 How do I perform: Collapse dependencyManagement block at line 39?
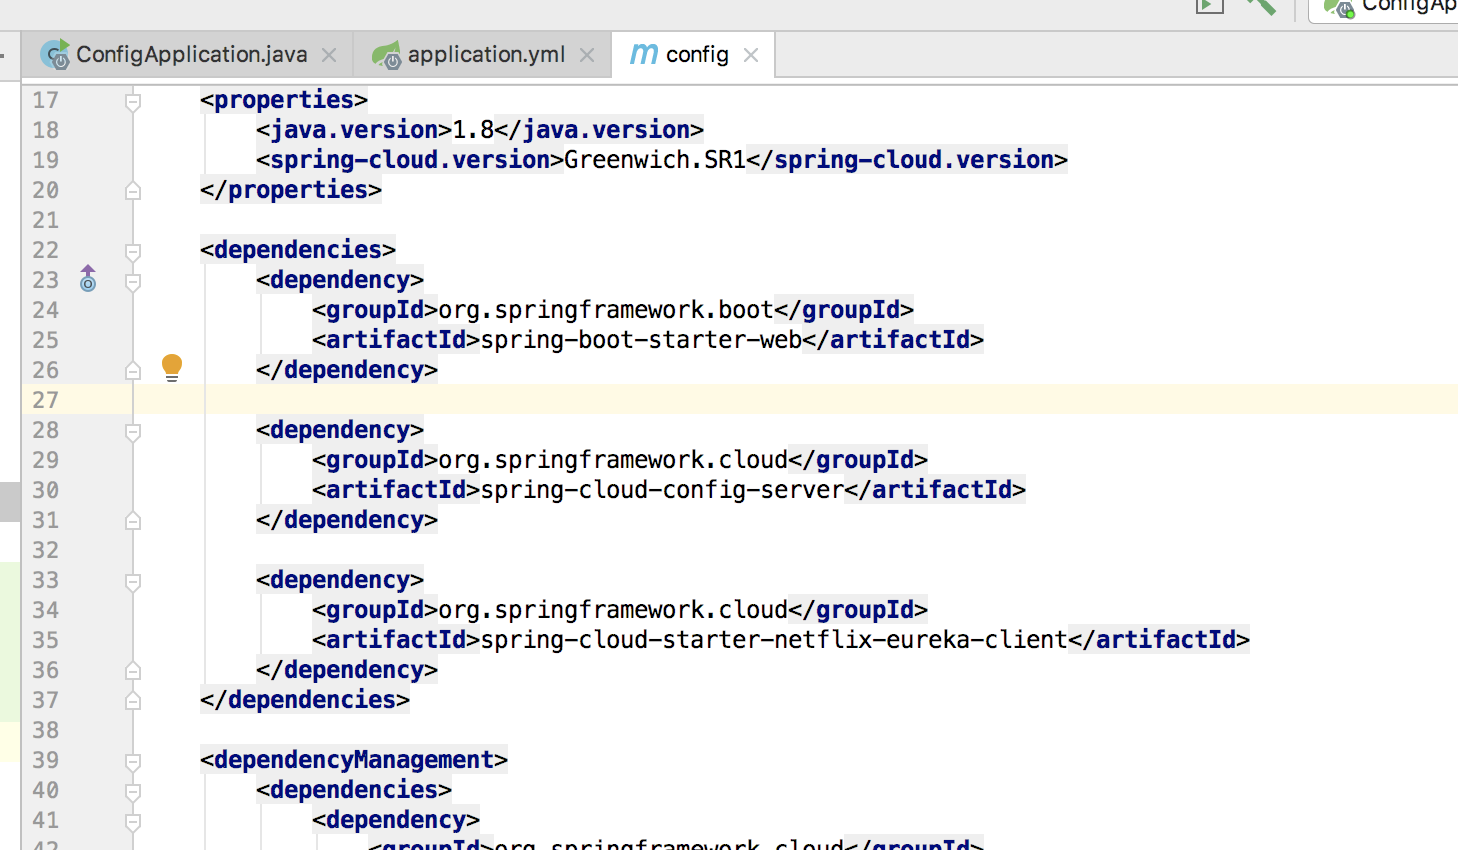[x=133, y=761]
